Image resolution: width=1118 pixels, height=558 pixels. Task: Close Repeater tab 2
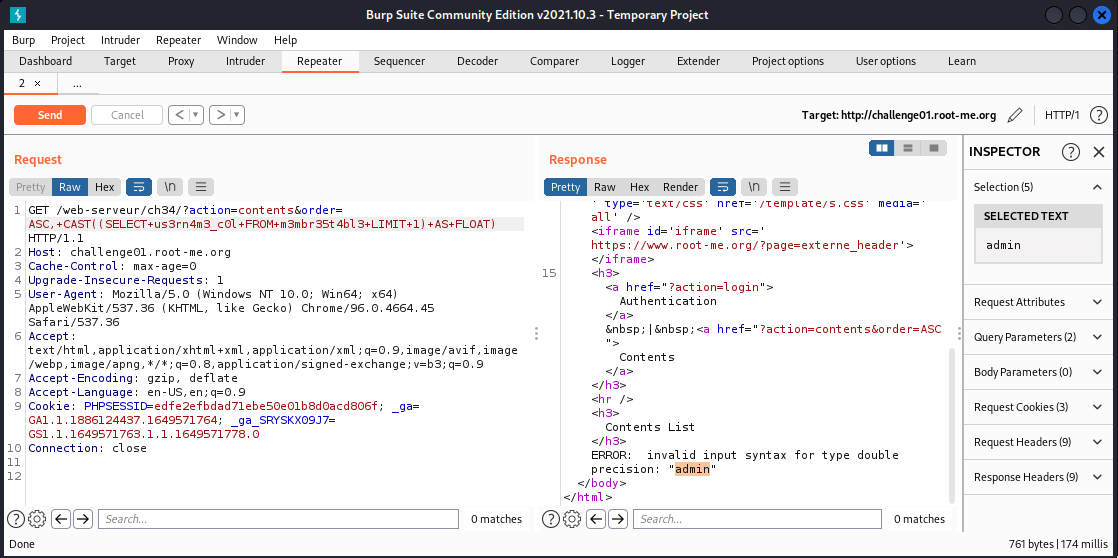point(38,83)
